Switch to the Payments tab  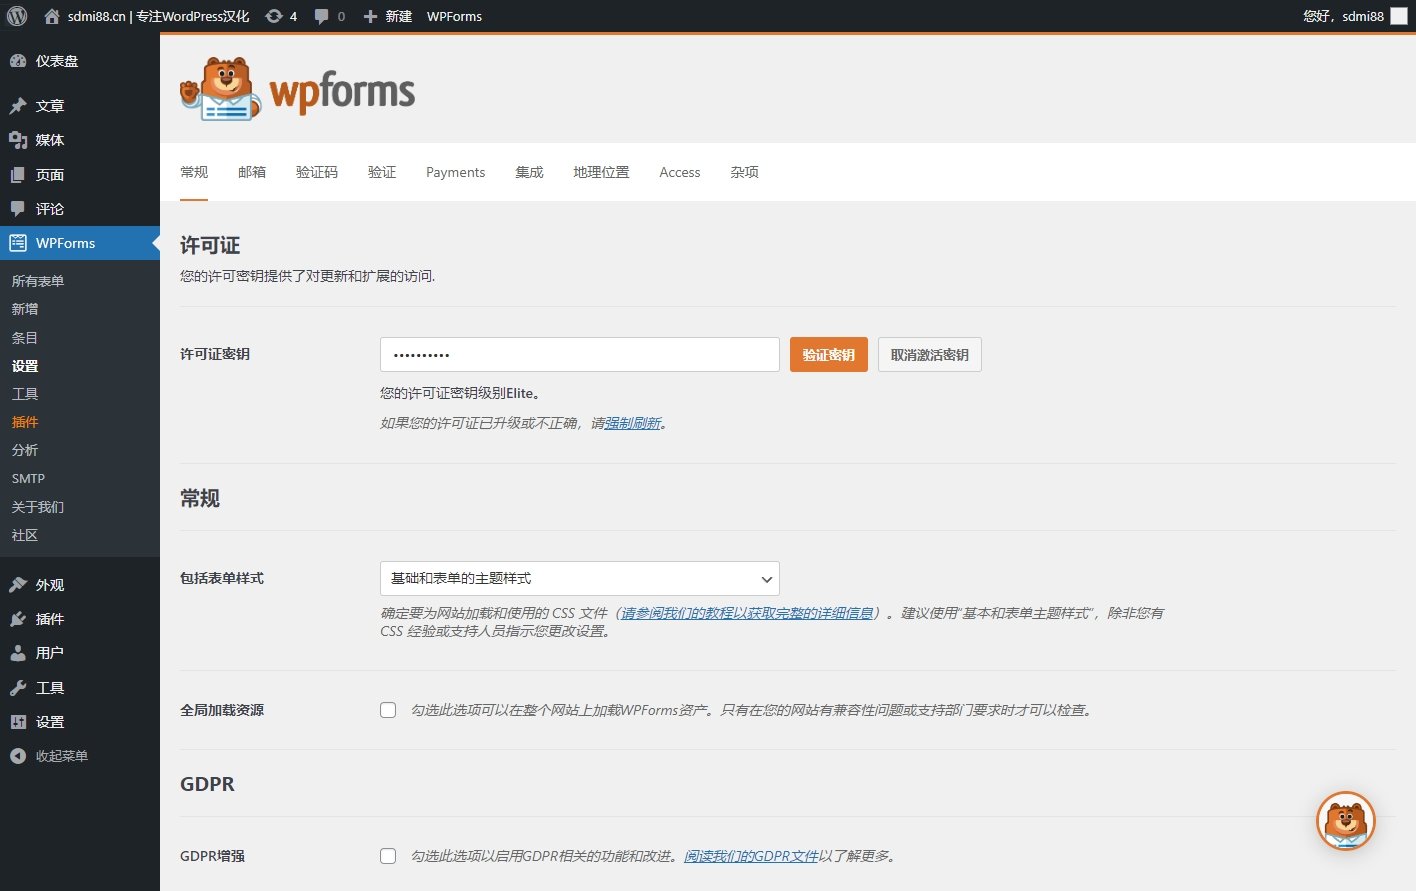(x=455, y=172)
